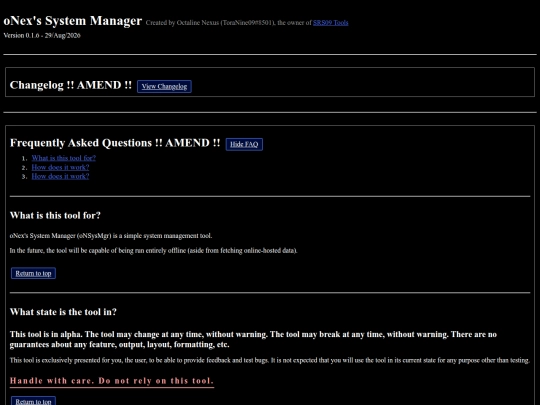Click 'oNex's System Manager (oNSysMgr) is a simple' sentence

[111, 236]
